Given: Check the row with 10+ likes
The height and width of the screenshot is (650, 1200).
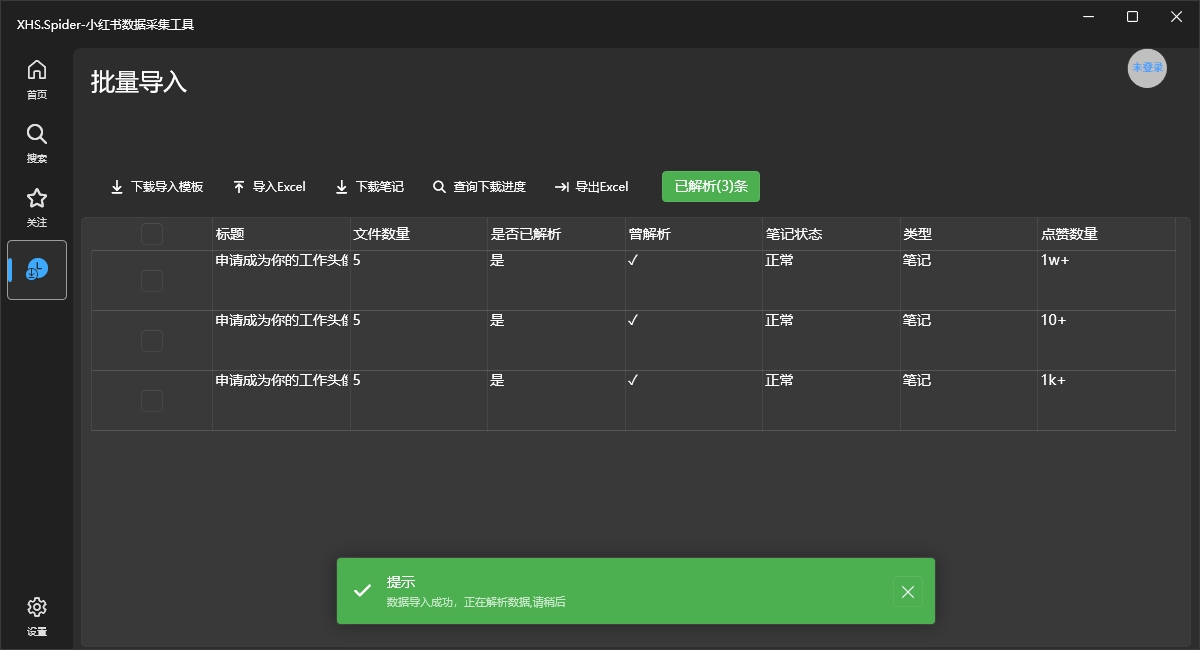Looking at the screenshot, I should coord(152,341).
